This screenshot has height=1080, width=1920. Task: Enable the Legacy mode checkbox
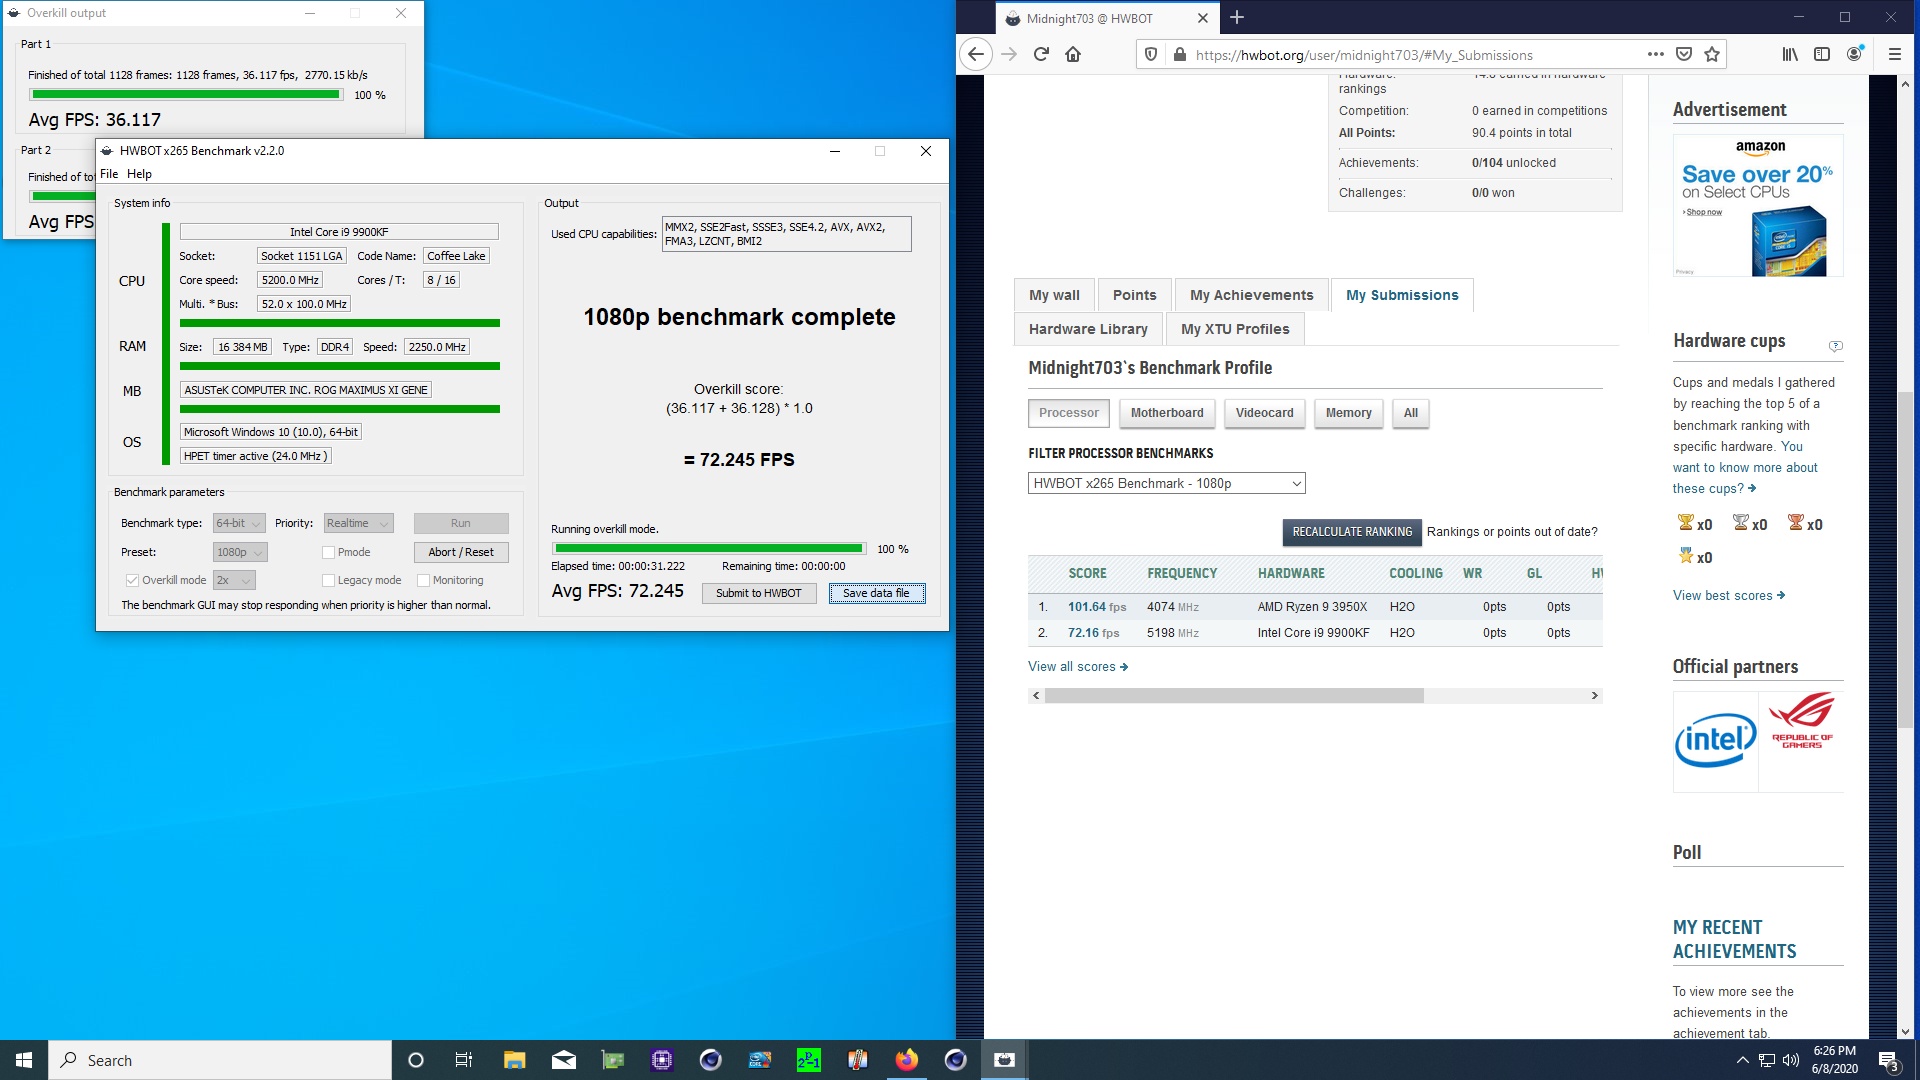coord(328,580)
